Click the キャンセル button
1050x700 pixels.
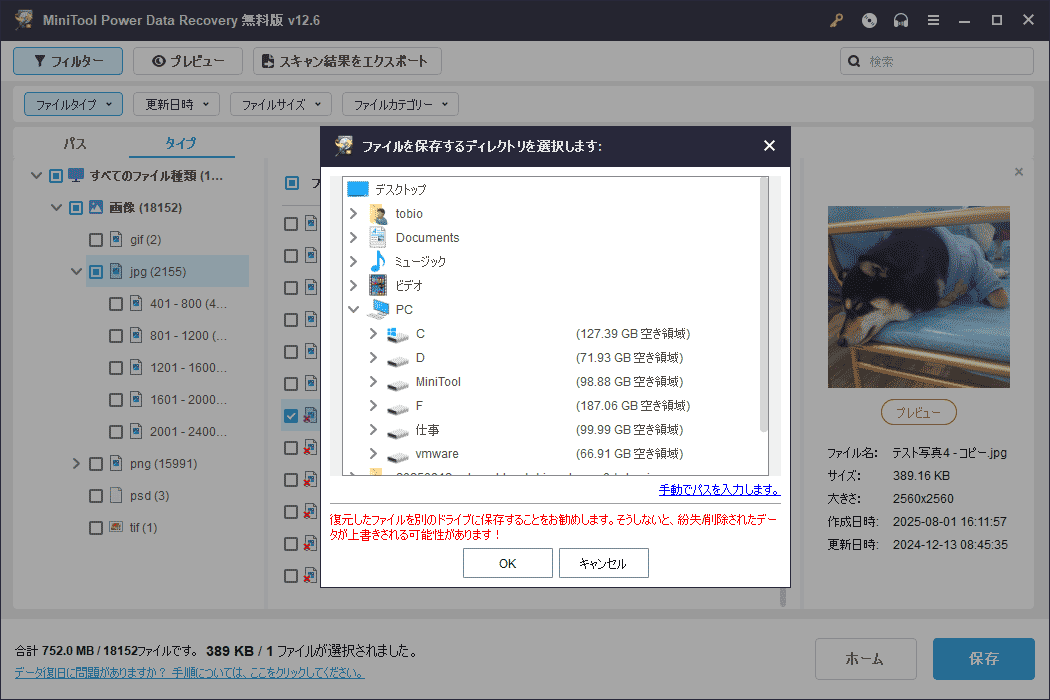coord(603,563)
